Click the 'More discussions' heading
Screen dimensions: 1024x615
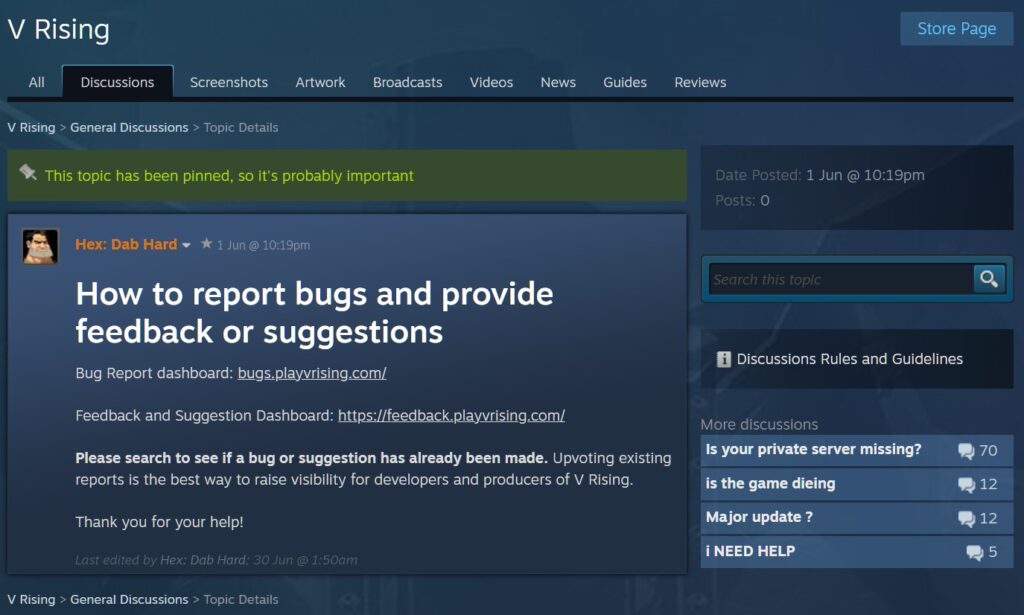[759, 424]
